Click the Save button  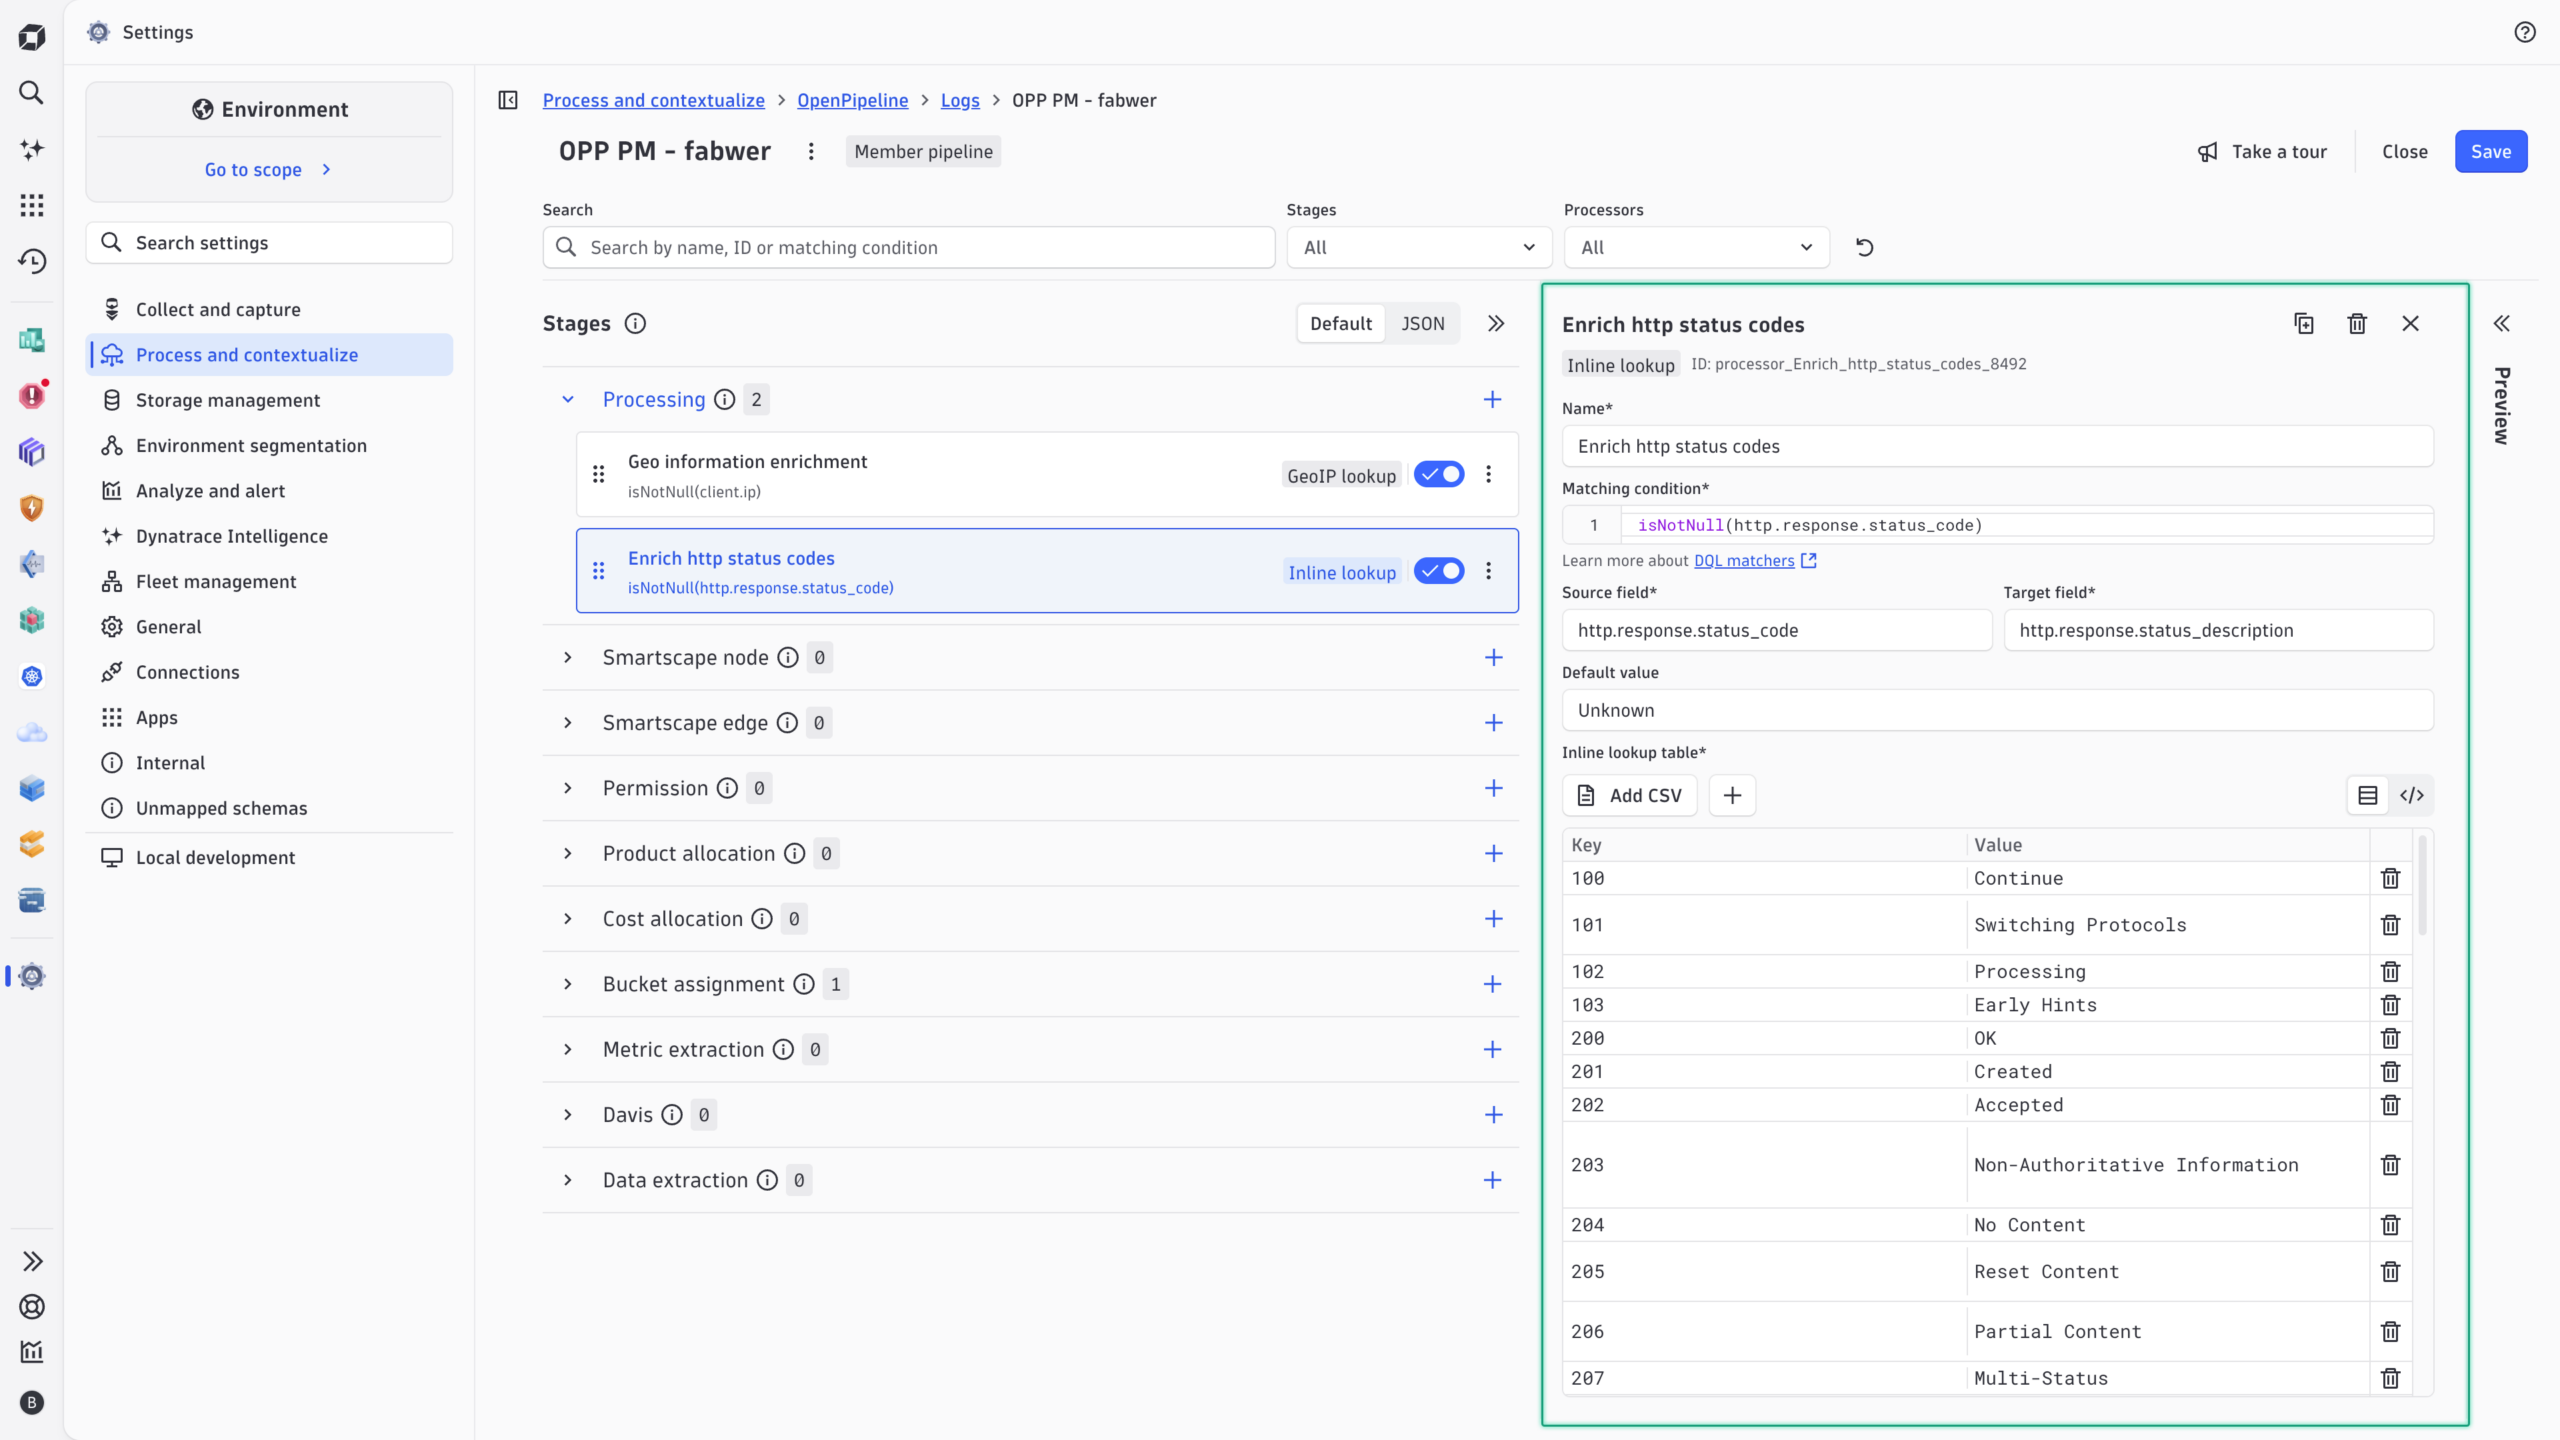2490,151
